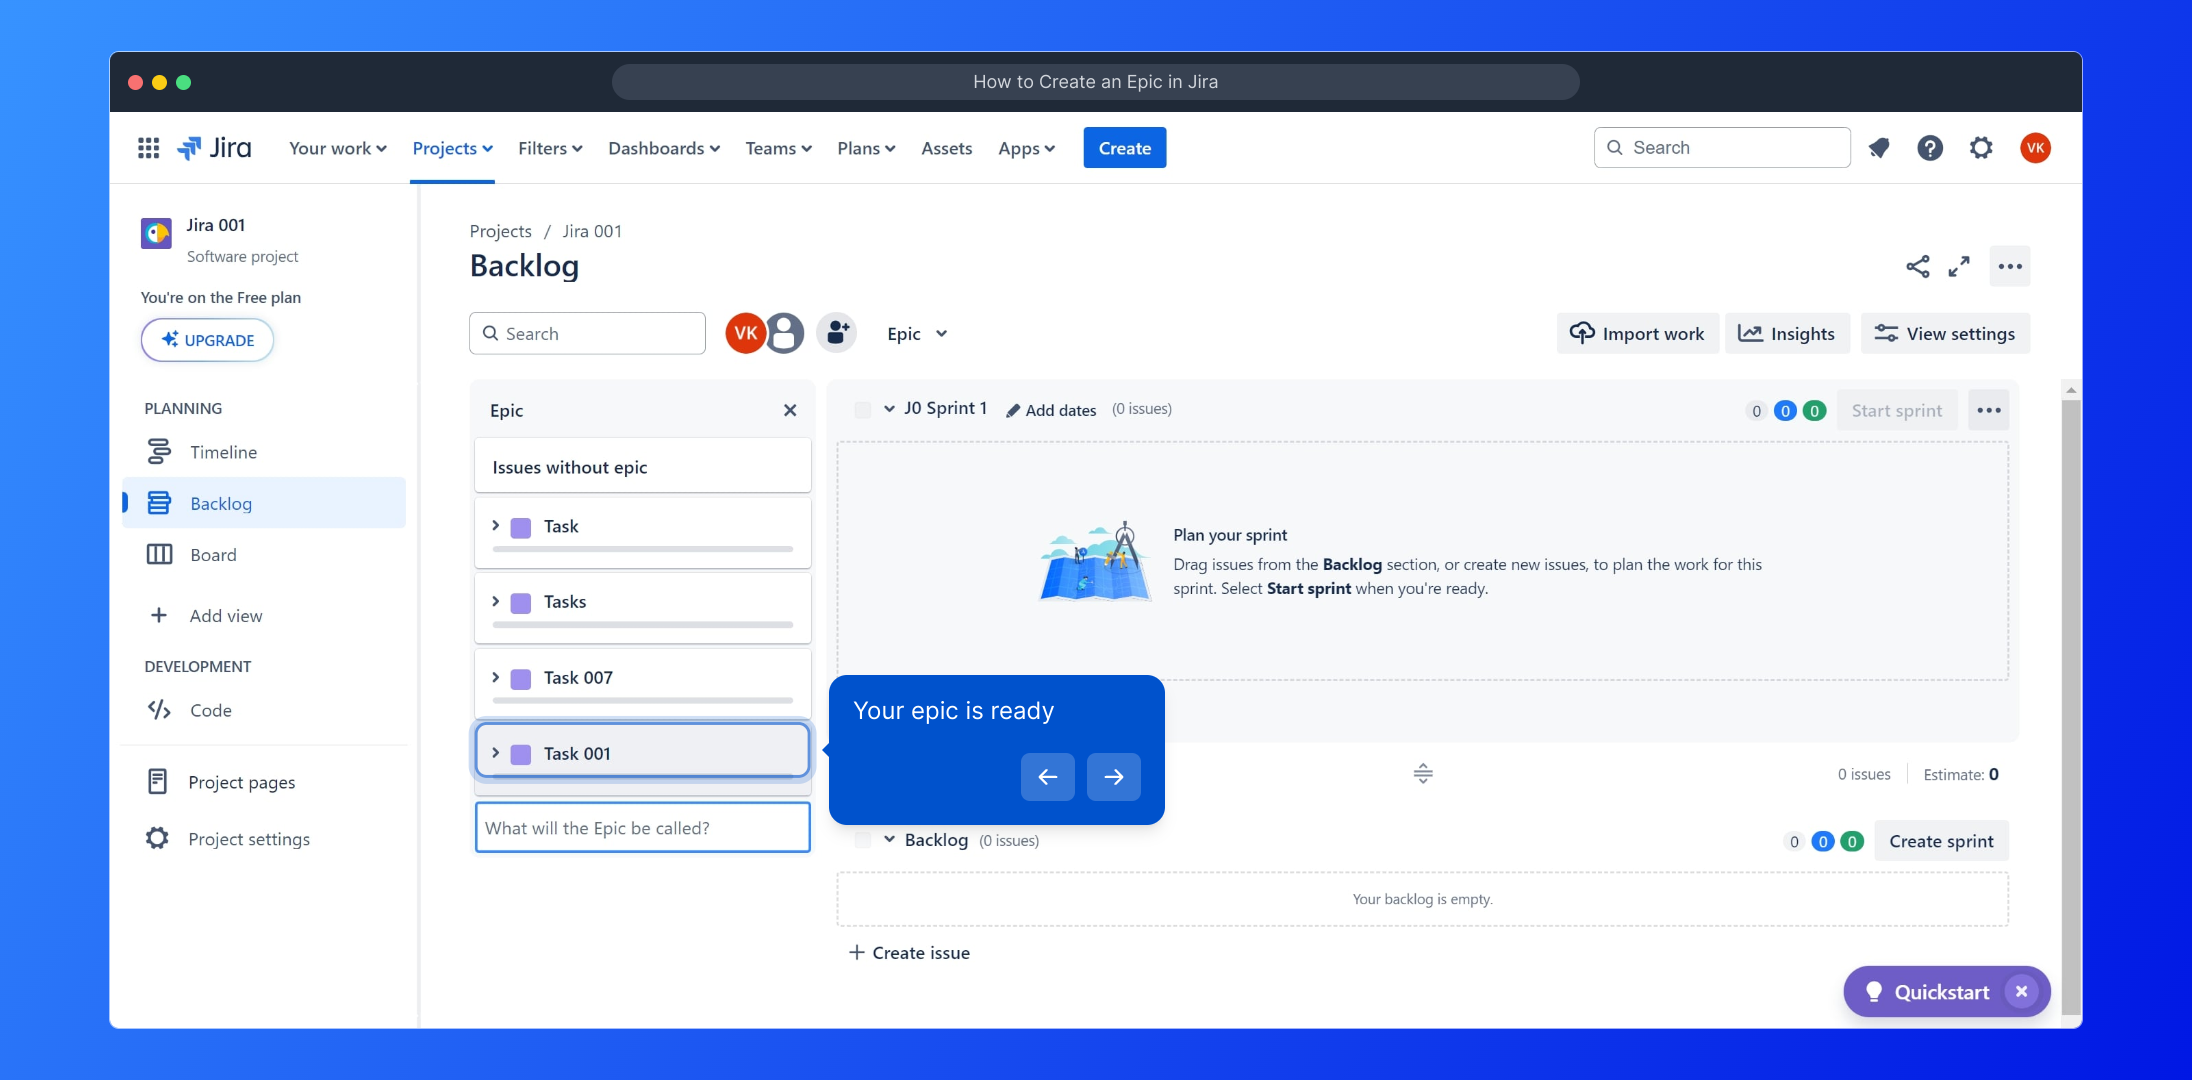Click Create sprint button
The image size is (2192, 1080).
(x=1941, y=841)
